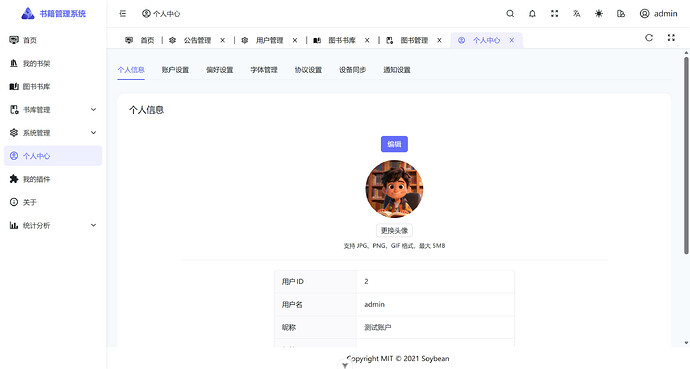Click the vertical scrollbar thumb
This screenshot has height=369, width=690.
pyautogui.click(x=686, y=156)
